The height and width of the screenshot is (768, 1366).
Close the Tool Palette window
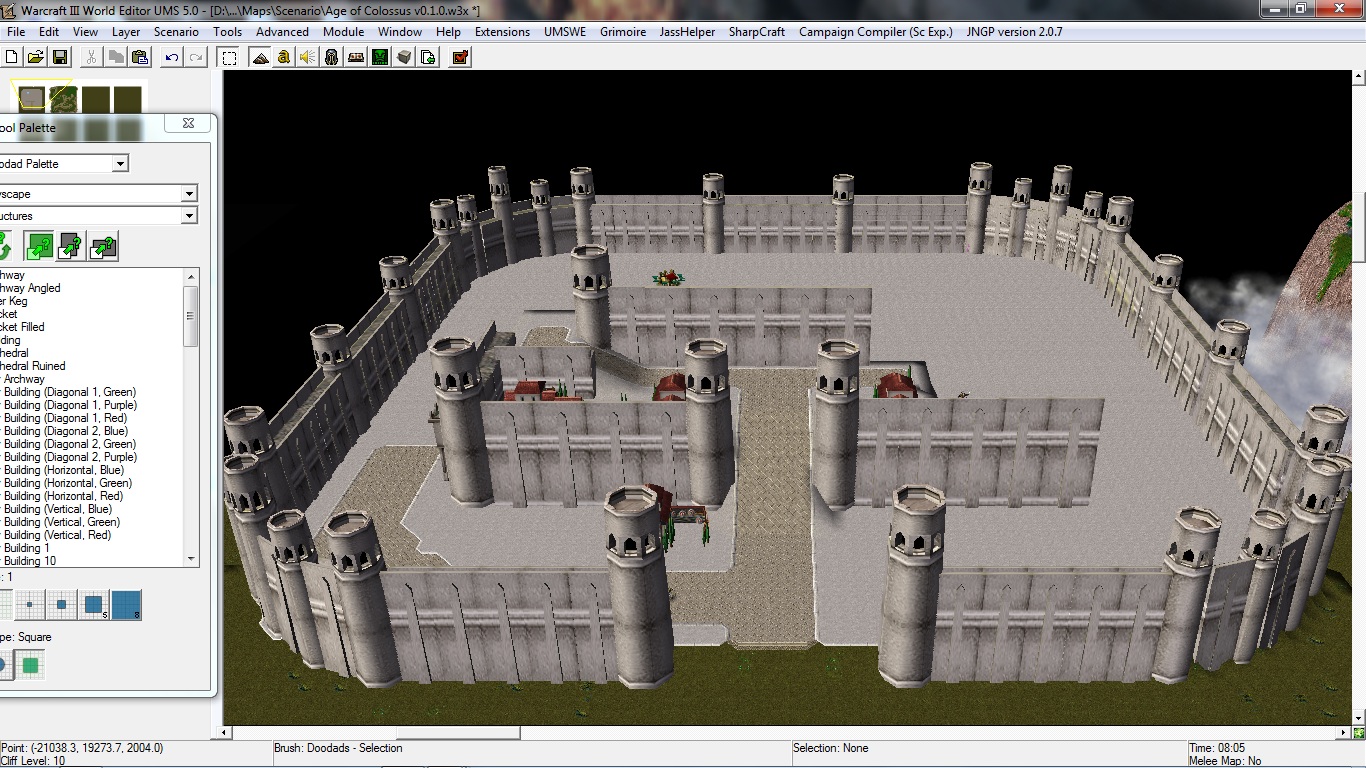(188, 124)
